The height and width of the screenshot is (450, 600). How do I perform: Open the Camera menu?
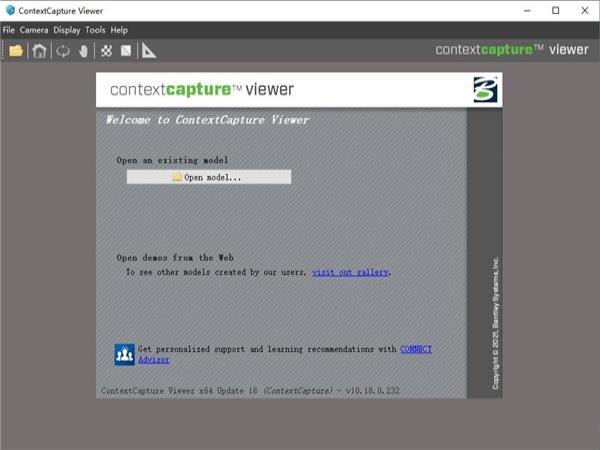tap(34, 30)
